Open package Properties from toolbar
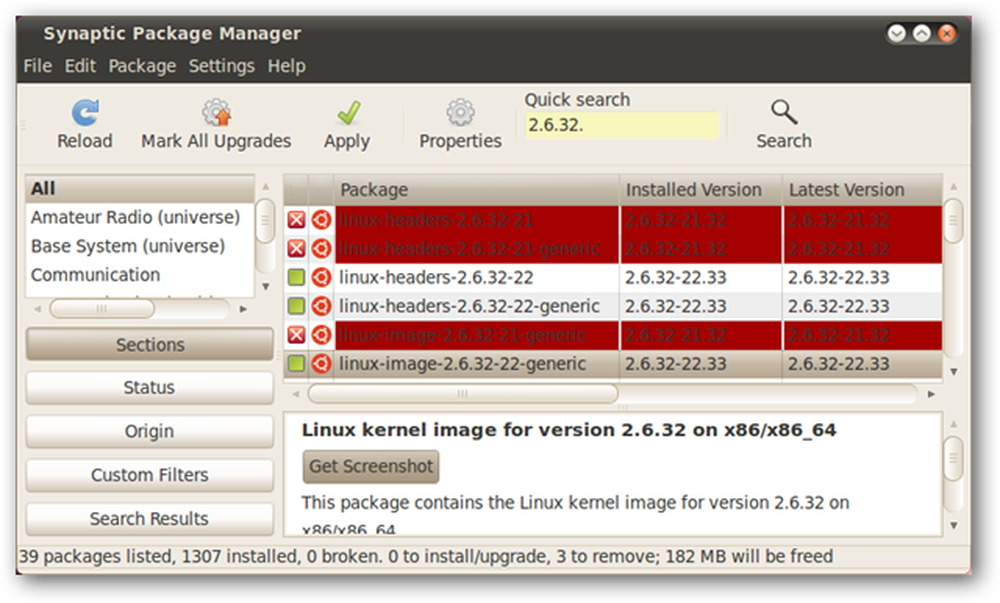This screenshot has height=603, width=1000. (460, 125)
